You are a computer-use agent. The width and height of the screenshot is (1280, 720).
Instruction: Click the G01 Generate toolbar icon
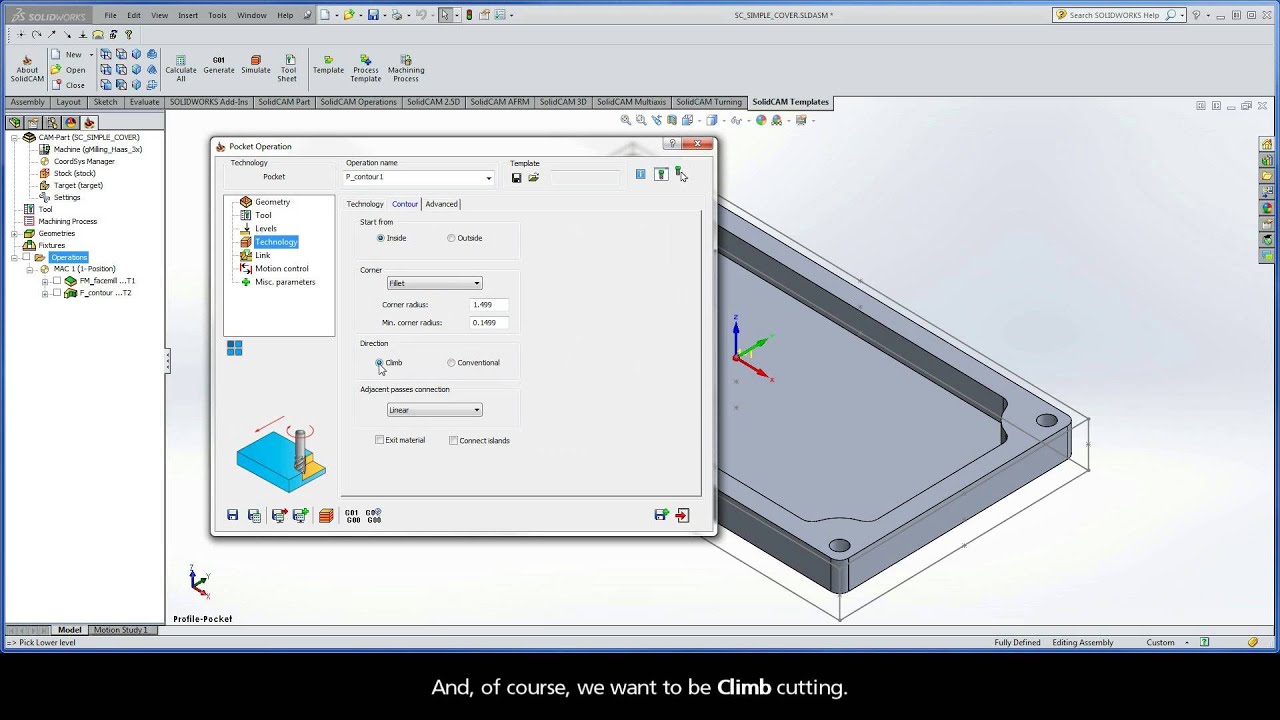click(219, 65)
